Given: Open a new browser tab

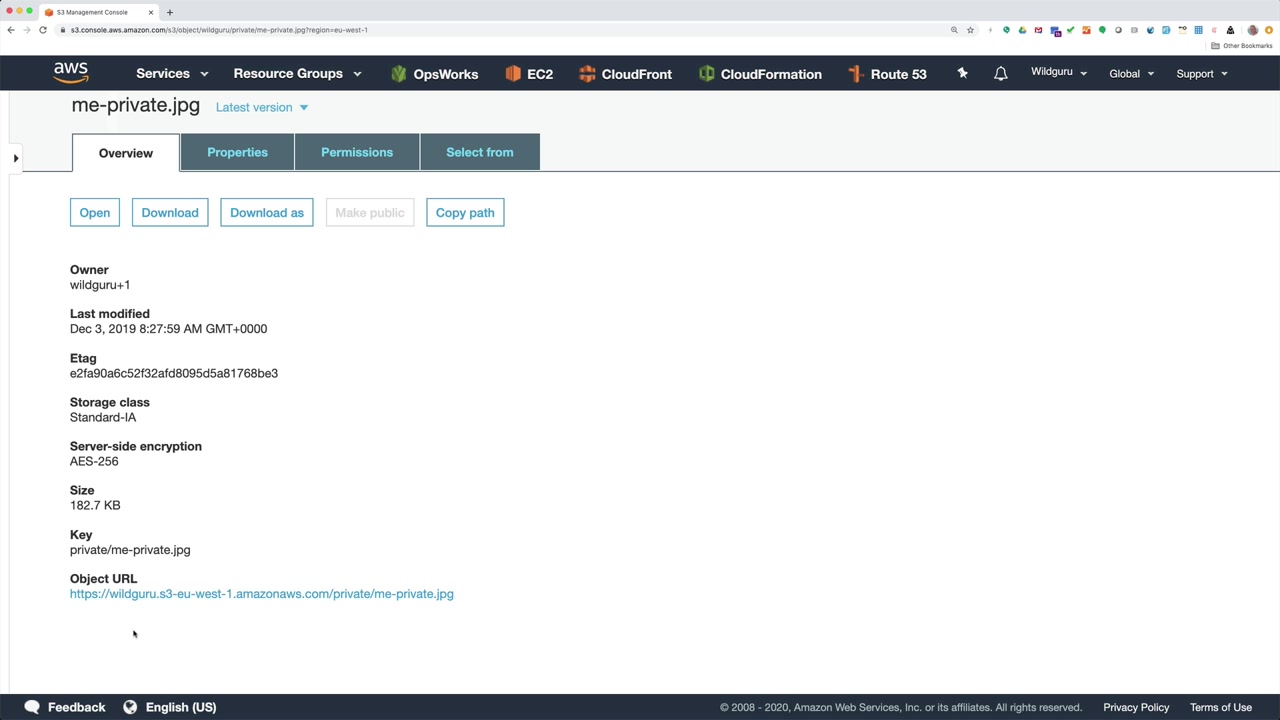Looking at the screenshot, I should click(x=170, y=12).
